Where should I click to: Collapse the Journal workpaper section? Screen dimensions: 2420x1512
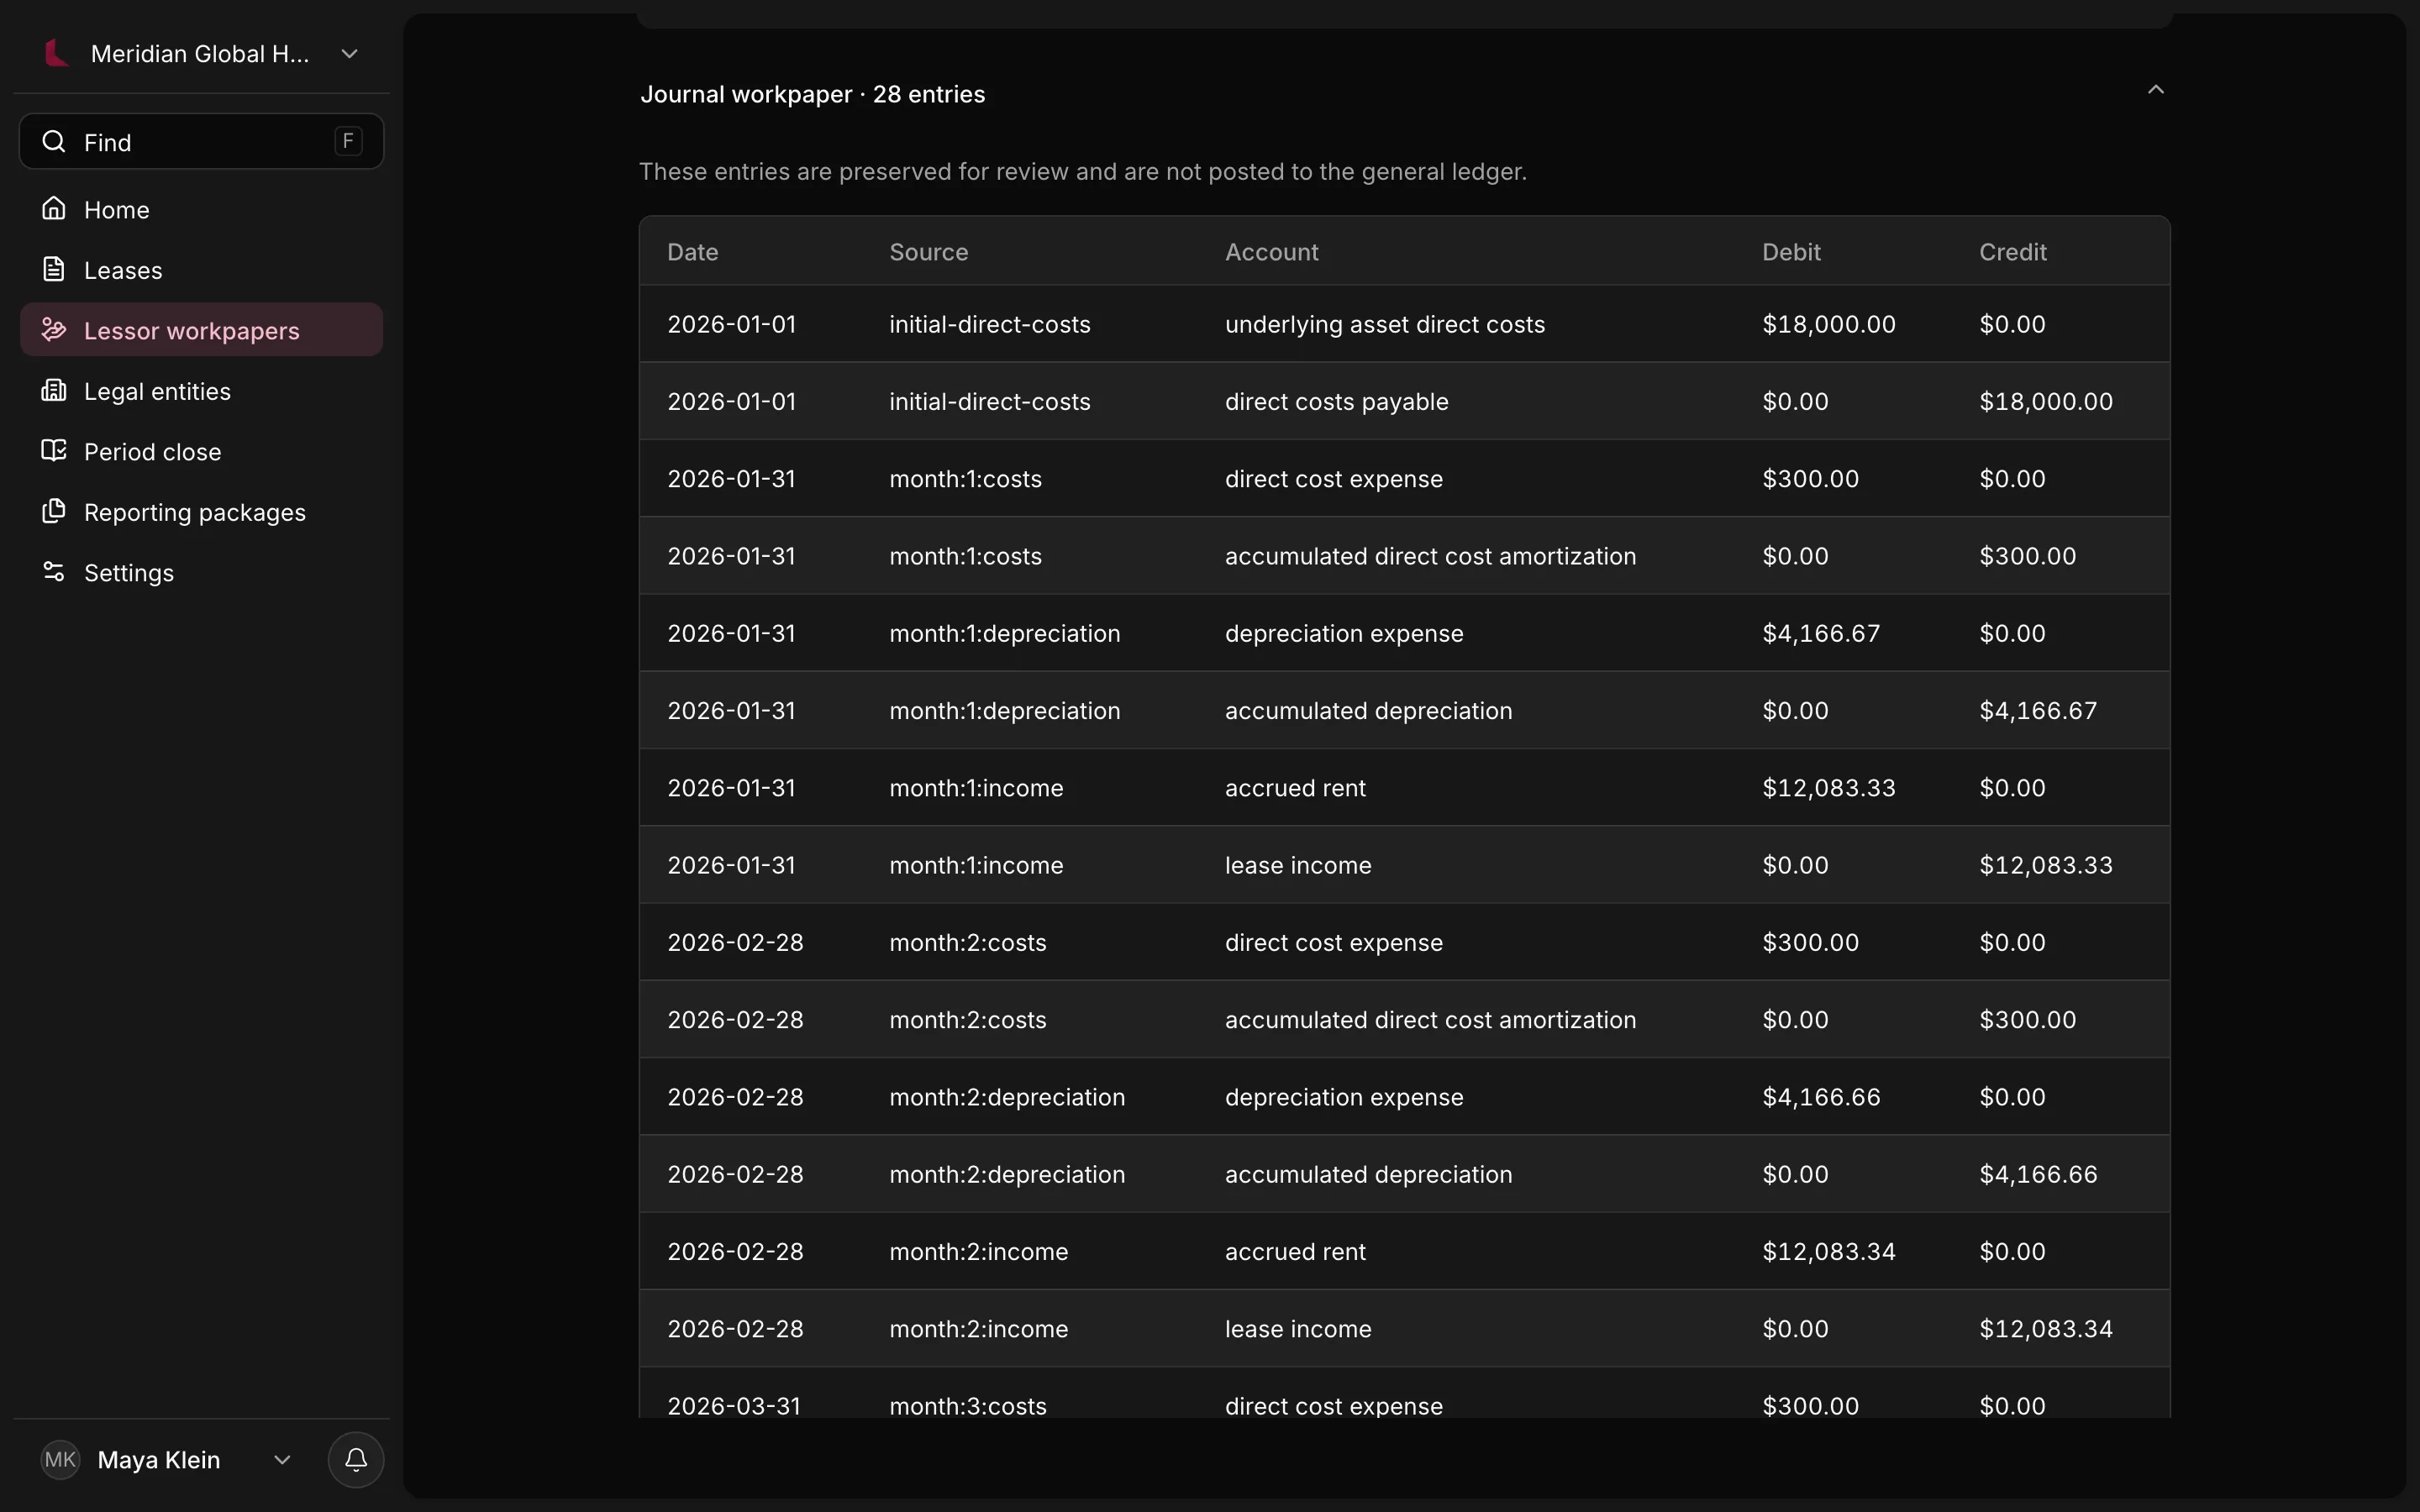(x=2156, y=91)
